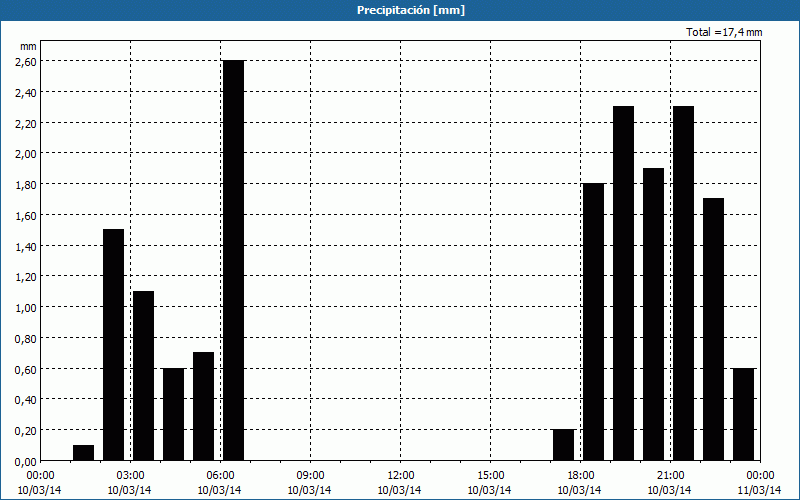Click the 12:00 time label
This screenshot has width=800, height=500.
point(400,476)
